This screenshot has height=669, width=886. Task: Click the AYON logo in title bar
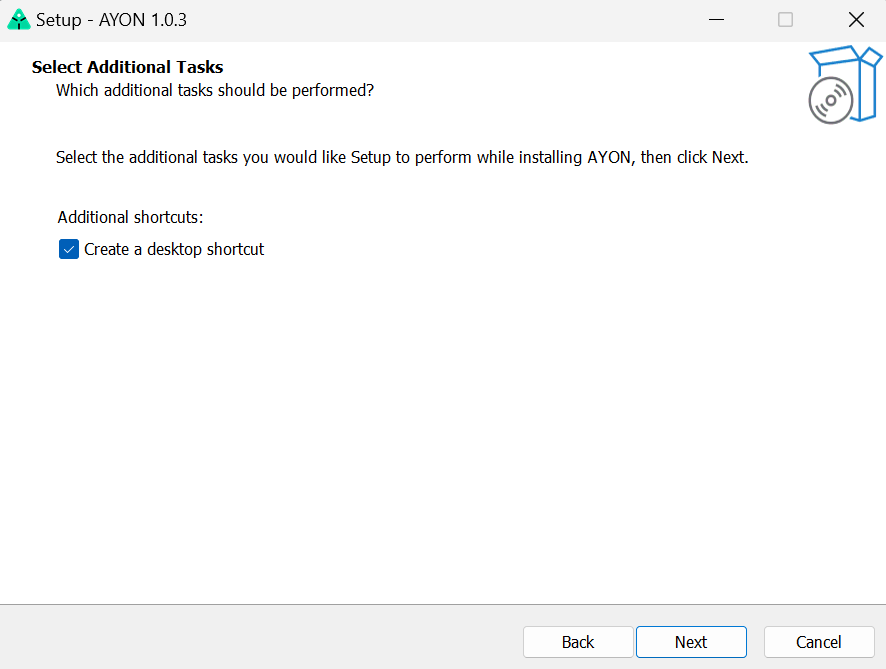(19, 20)
